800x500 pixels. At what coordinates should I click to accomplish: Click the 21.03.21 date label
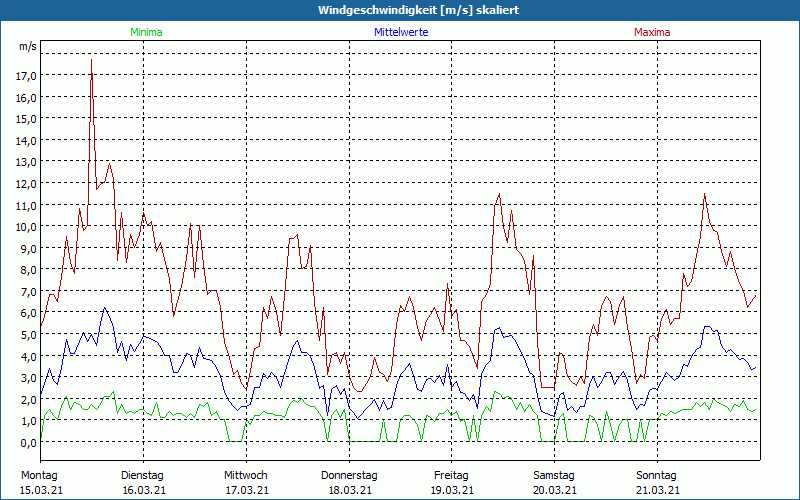658,490
